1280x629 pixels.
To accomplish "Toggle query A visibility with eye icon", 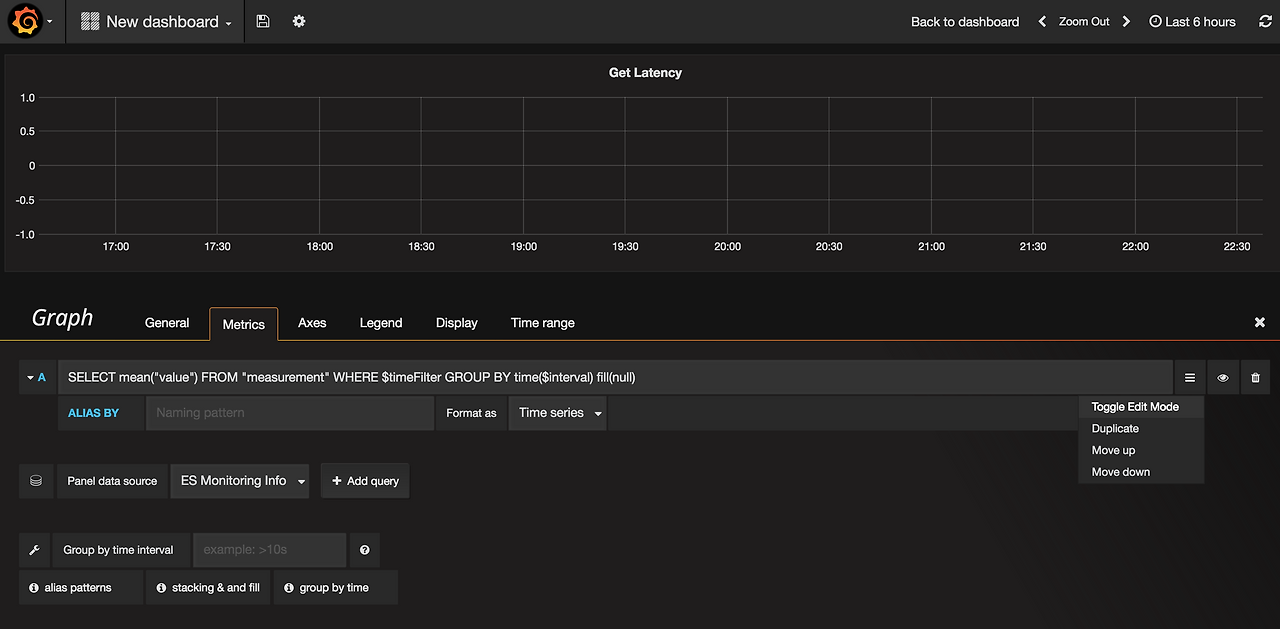I will (x=1222, y=378).
